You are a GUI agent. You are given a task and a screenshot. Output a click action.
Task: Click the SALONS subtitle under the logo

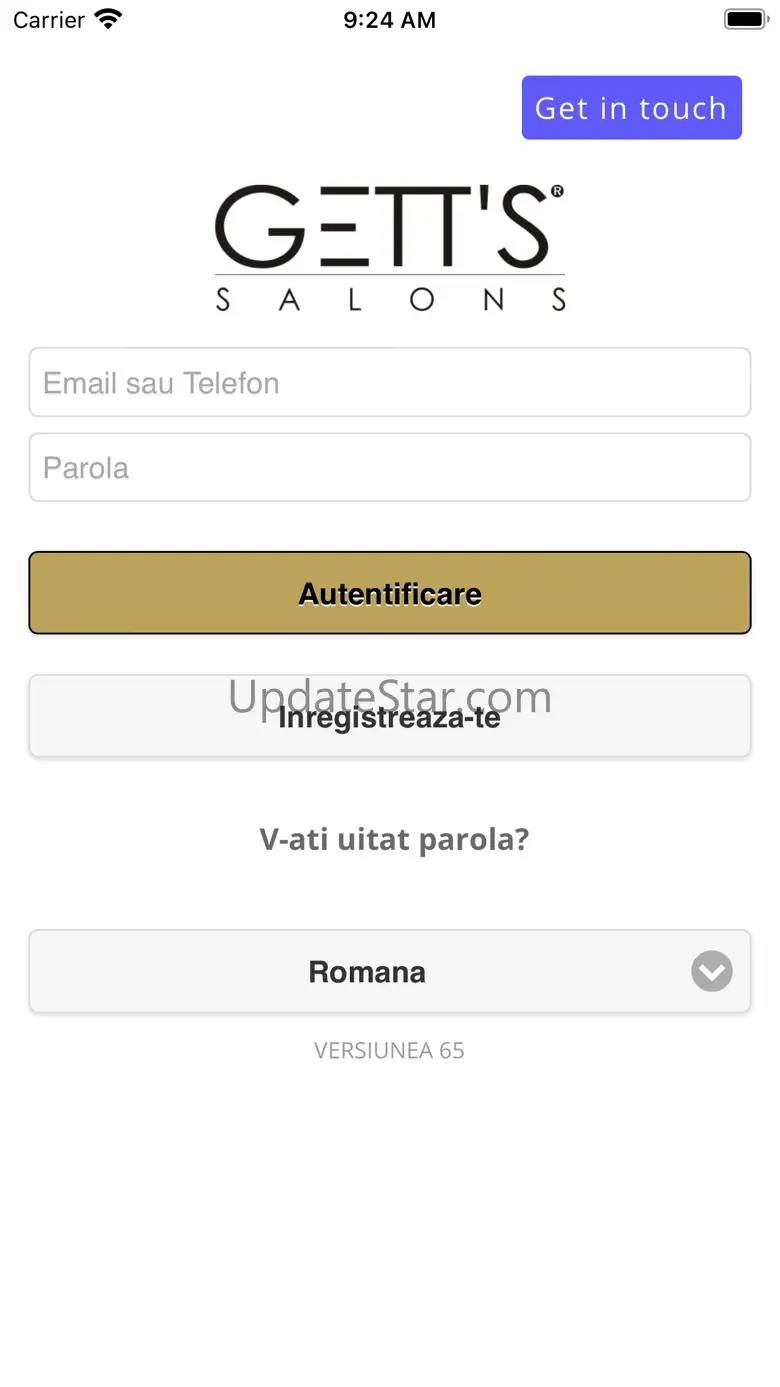pyautogui.click(x=390, y=299)
